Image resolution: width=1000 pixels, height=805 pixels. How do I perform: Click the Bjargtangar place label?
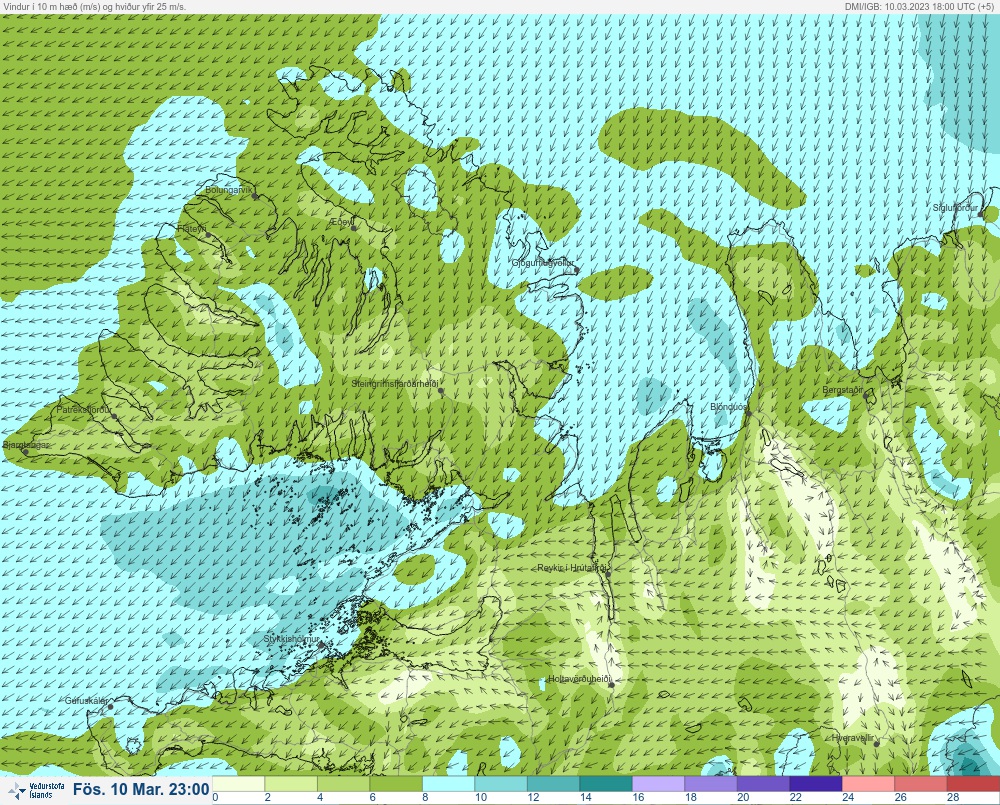(26, 444)
